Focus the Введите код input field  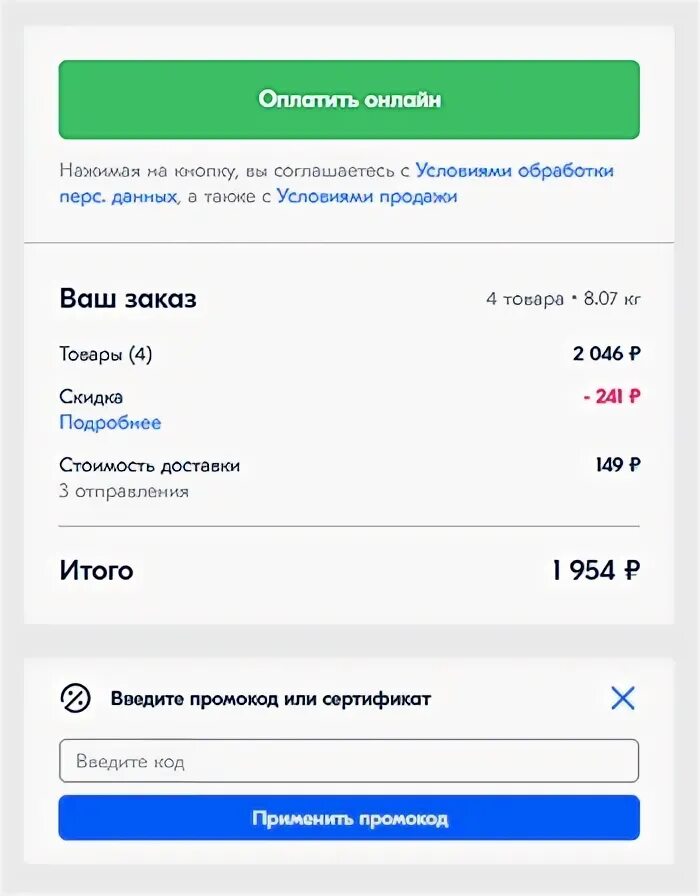[349, 761]
